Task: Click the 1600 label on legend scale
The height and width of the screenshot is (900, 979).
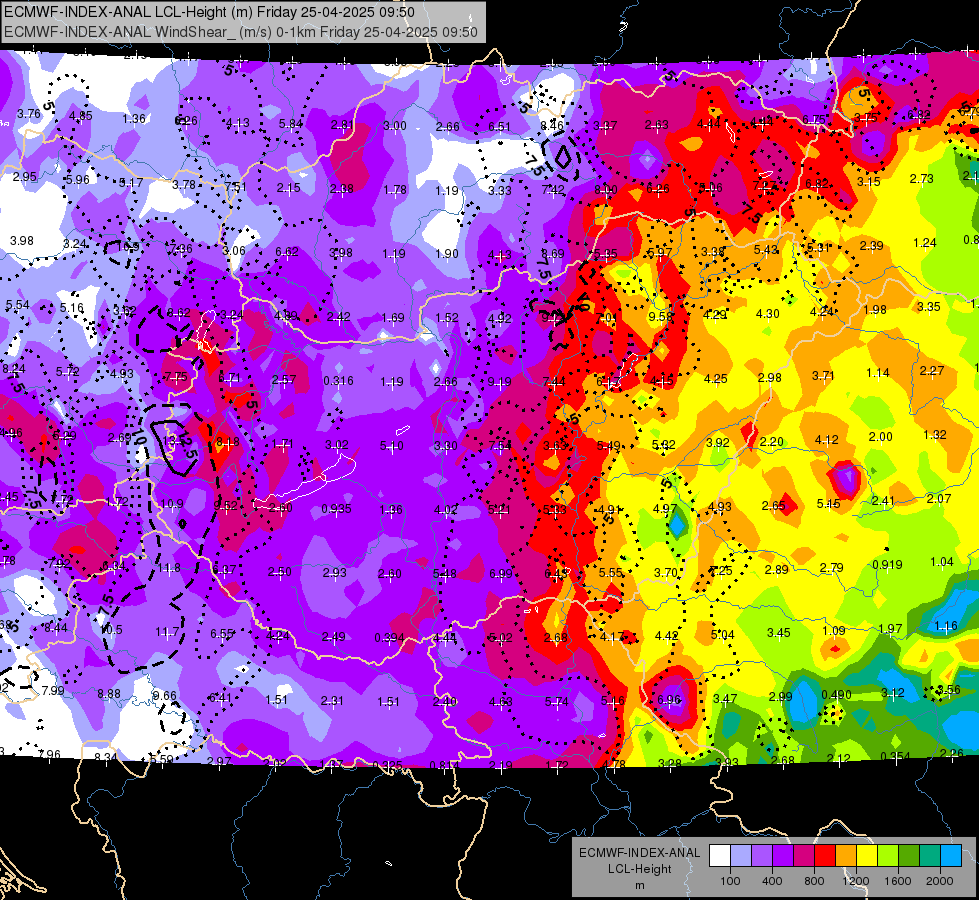Action: (x=897, y=881)
